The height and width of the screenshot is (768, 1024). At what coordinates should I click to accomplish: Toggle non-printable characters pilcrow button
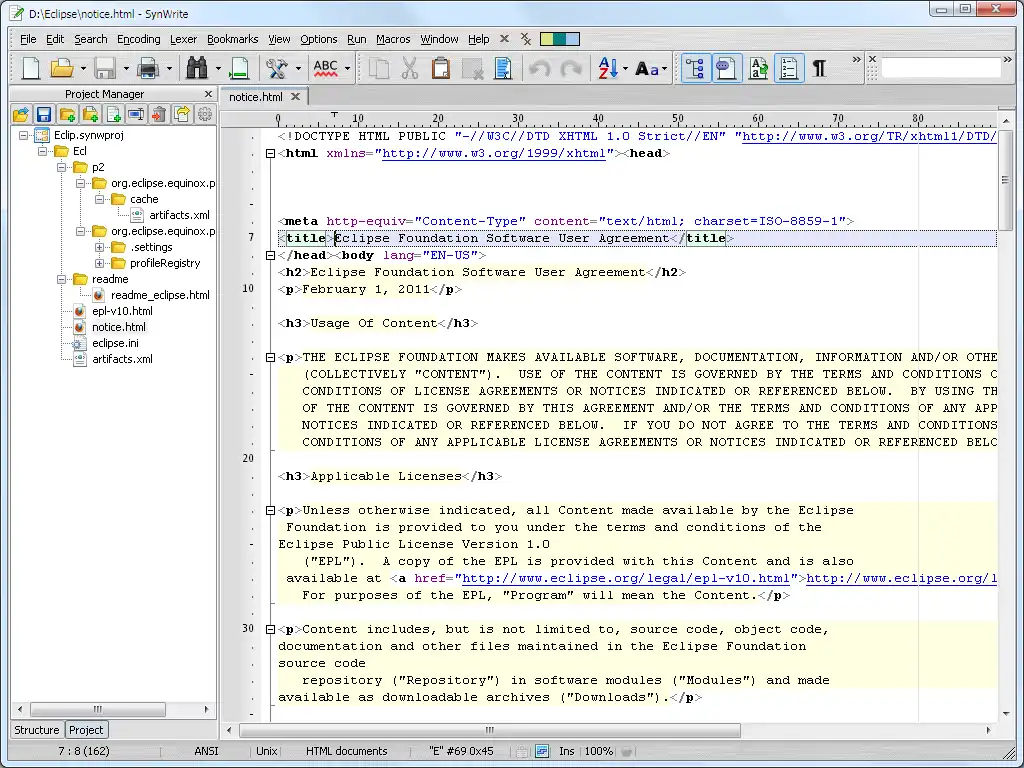pyautogui.click(x=819, y=68)
